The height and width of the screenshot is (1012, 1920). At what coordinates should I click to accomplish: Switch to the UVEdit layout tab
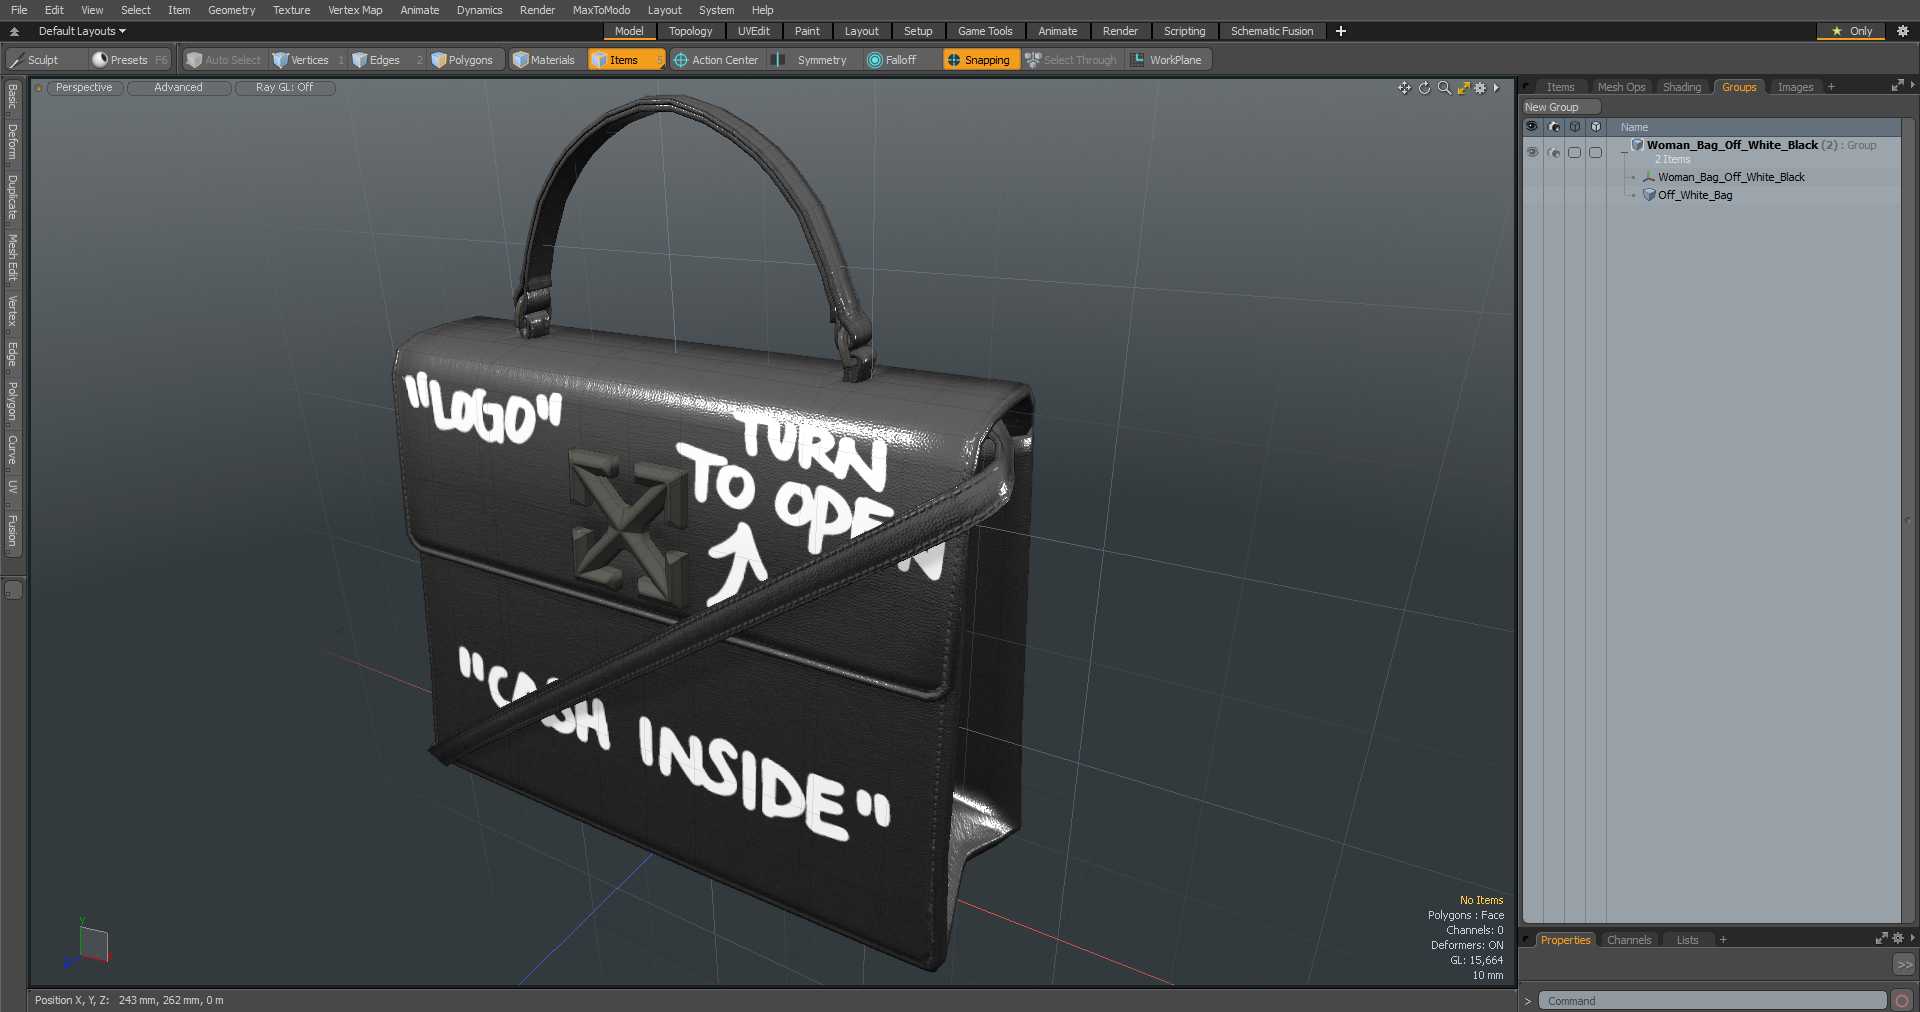[x=753, y=31]
